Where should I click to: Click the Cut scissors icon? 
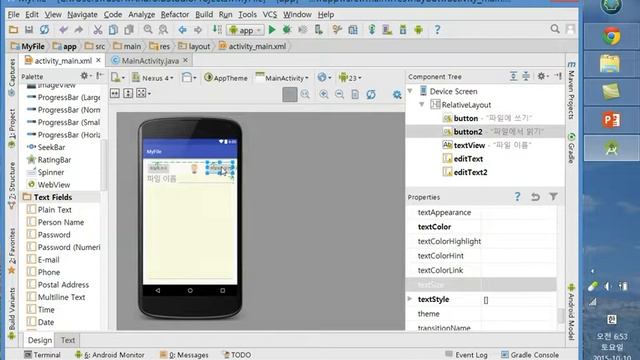click(x=98, y=30)
